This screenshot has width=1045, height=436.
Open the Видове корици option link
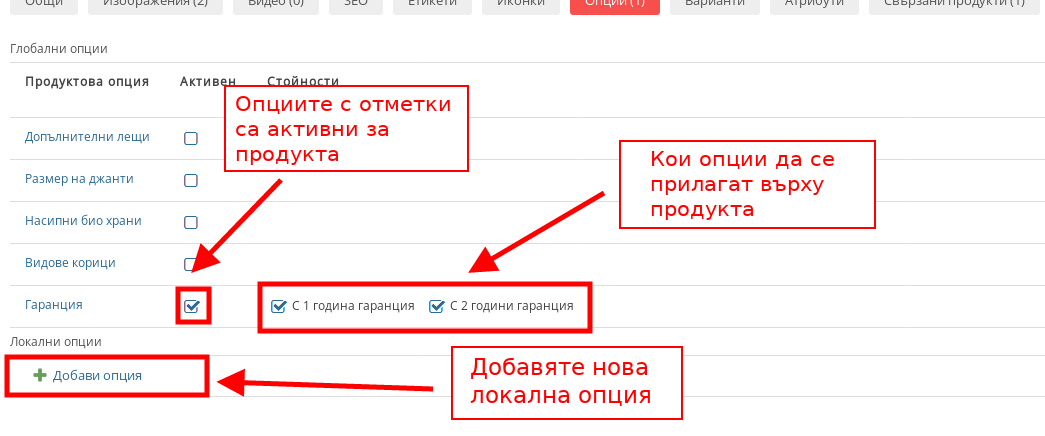tap(70, 263)
